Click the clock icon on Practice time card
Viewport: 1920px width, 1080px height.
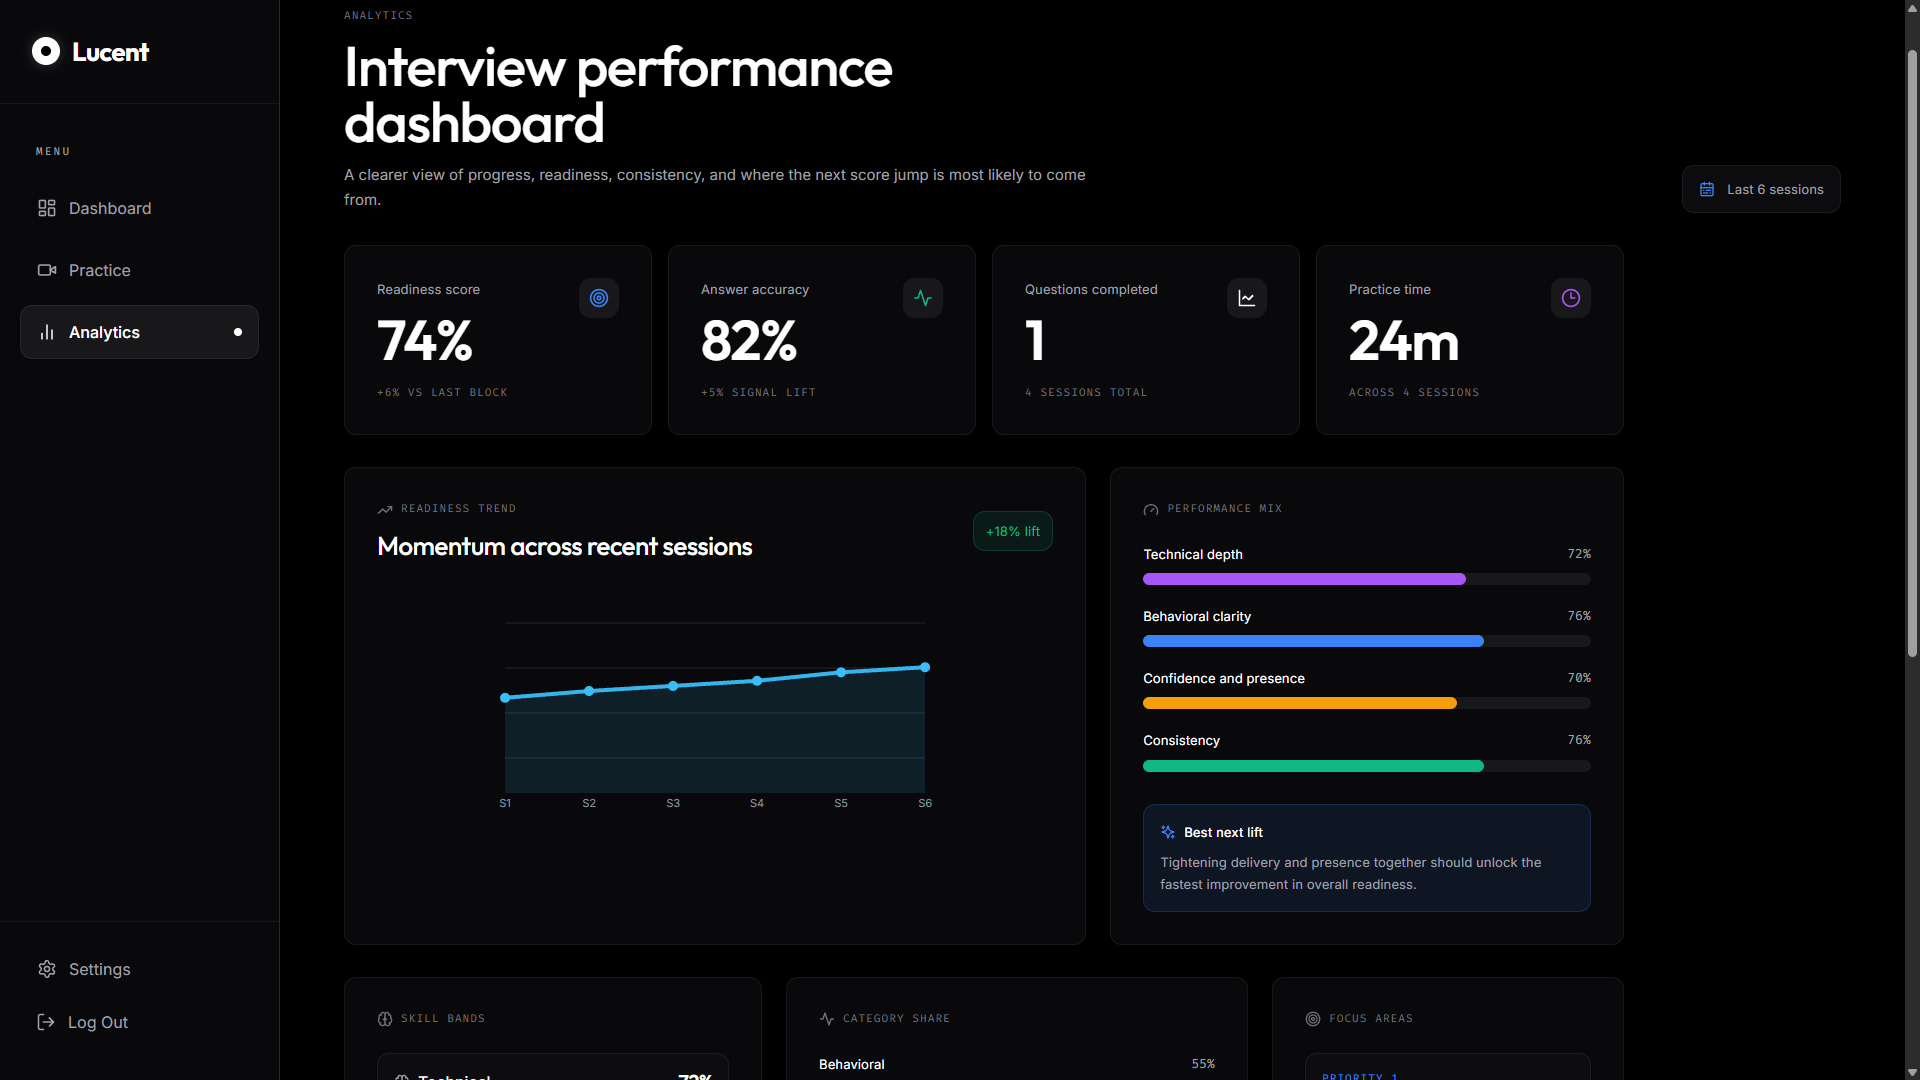1570,298
